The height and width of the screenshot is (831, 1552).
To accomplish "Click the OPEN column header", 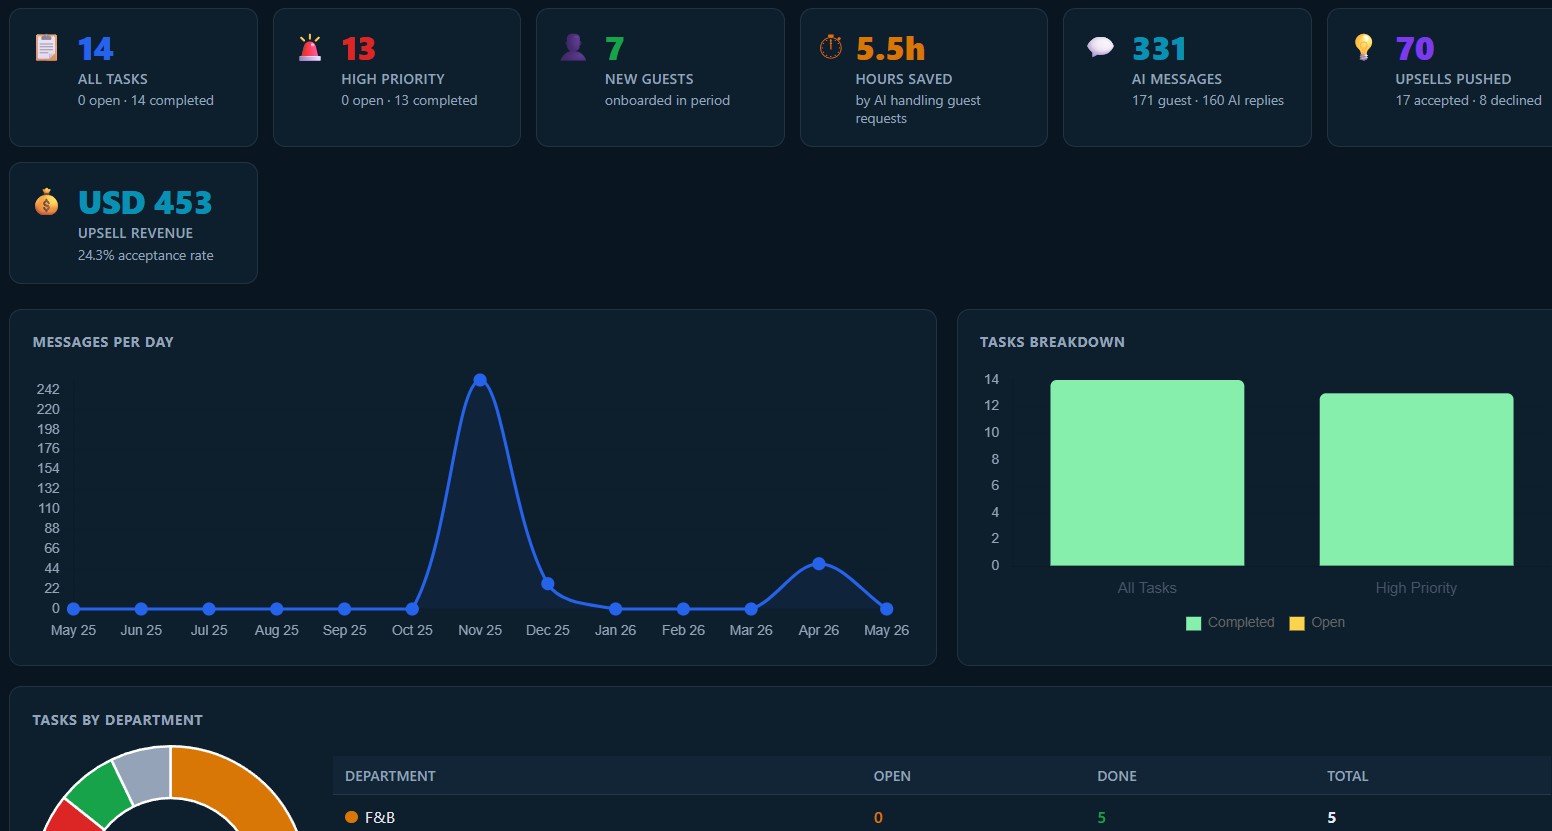I will pyautogui.click(x=892, y=776).
